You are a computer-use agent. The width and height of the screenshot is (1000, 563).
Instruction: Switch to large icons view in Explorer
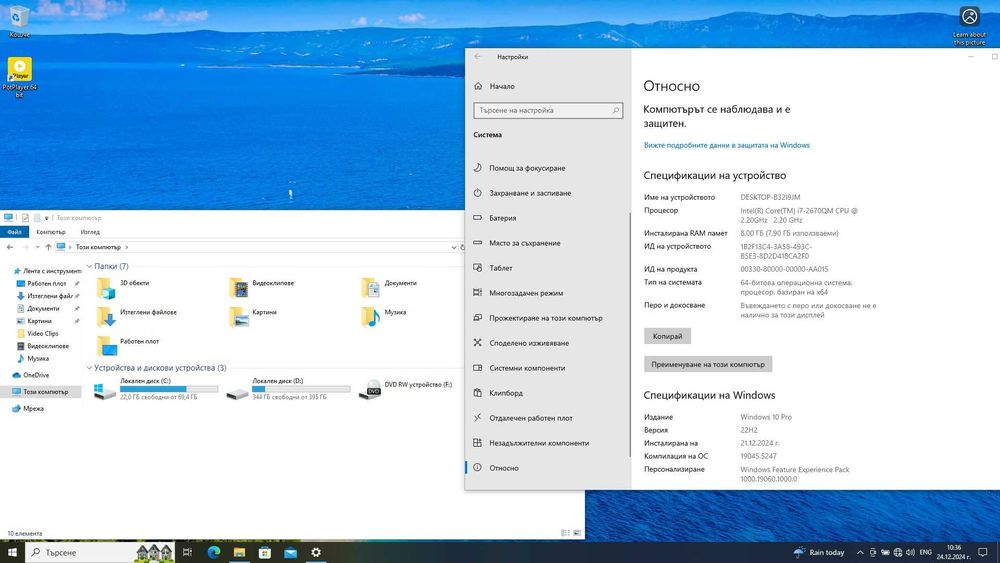578,534
